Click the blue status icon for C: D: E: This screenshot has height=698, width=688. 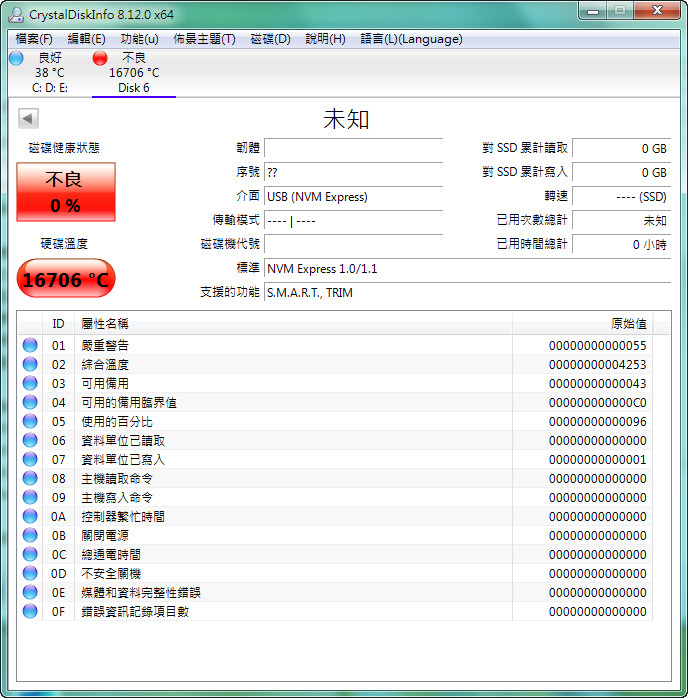[16, 58]
